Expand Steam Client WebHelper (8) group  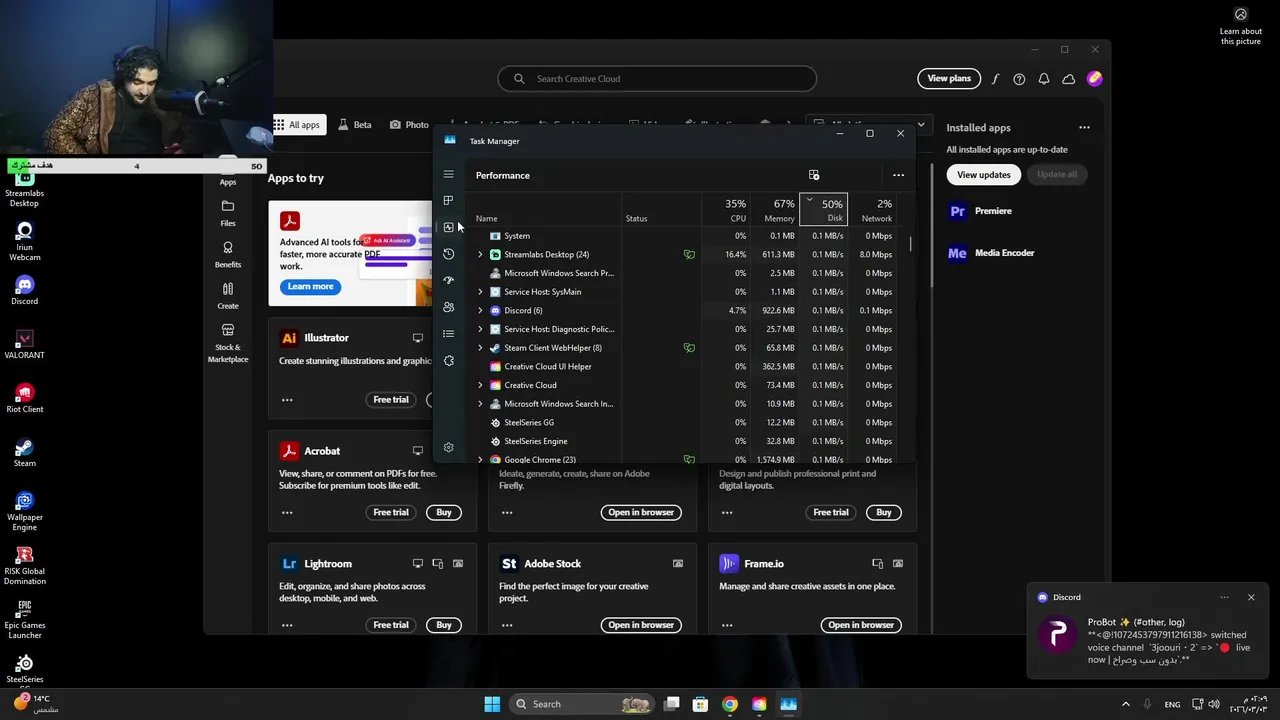tap(480, 348)
